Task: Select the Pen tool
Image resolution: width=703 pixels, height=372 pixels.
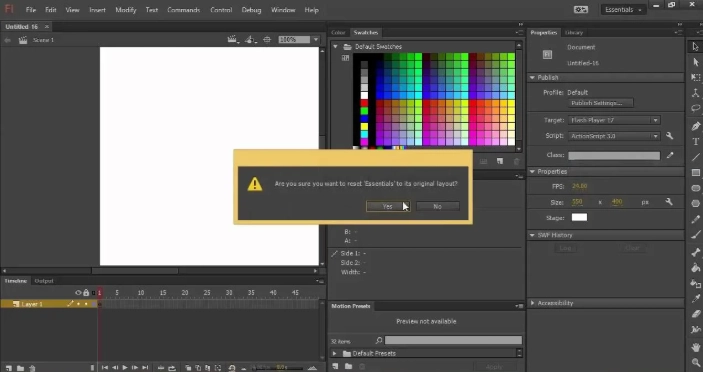Action: click(695, 126)
